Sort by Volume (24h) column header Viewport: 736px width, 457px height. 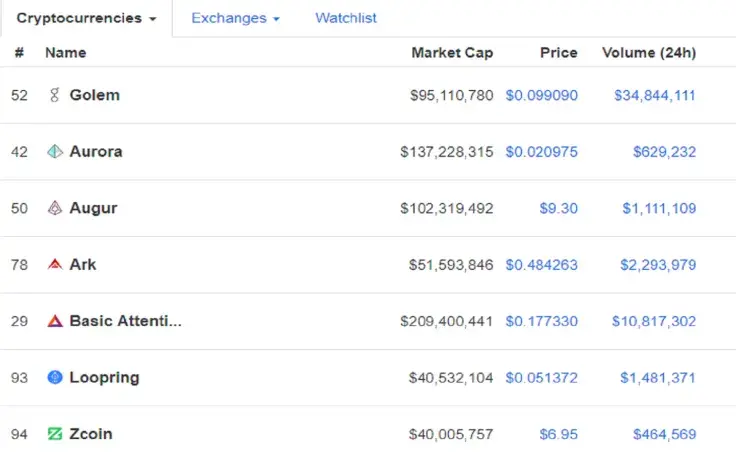point(648,52)
